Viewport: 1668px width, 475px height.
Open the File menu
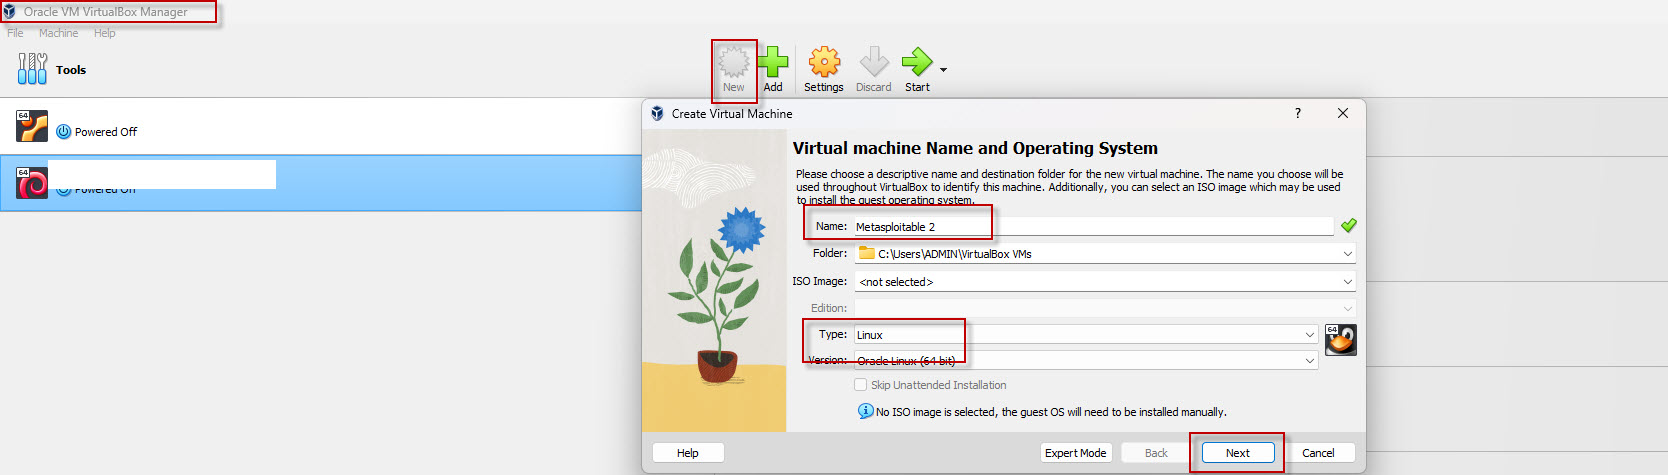(15, 33)
